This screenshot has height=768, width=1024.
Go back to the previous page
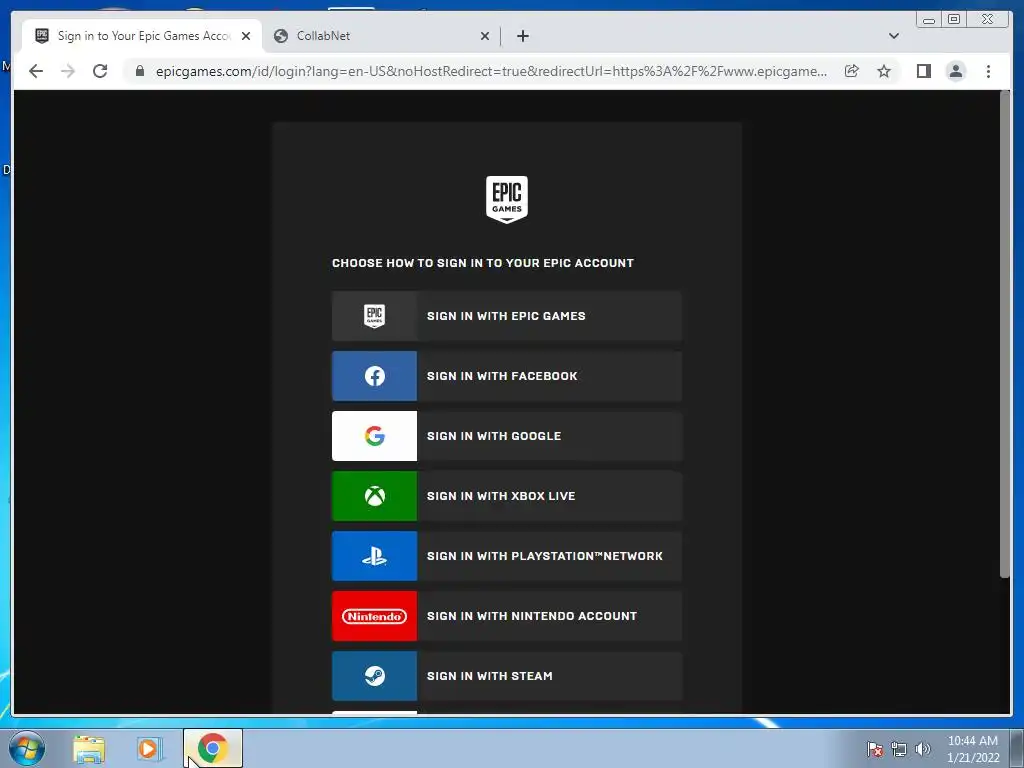tap(36, 71)
